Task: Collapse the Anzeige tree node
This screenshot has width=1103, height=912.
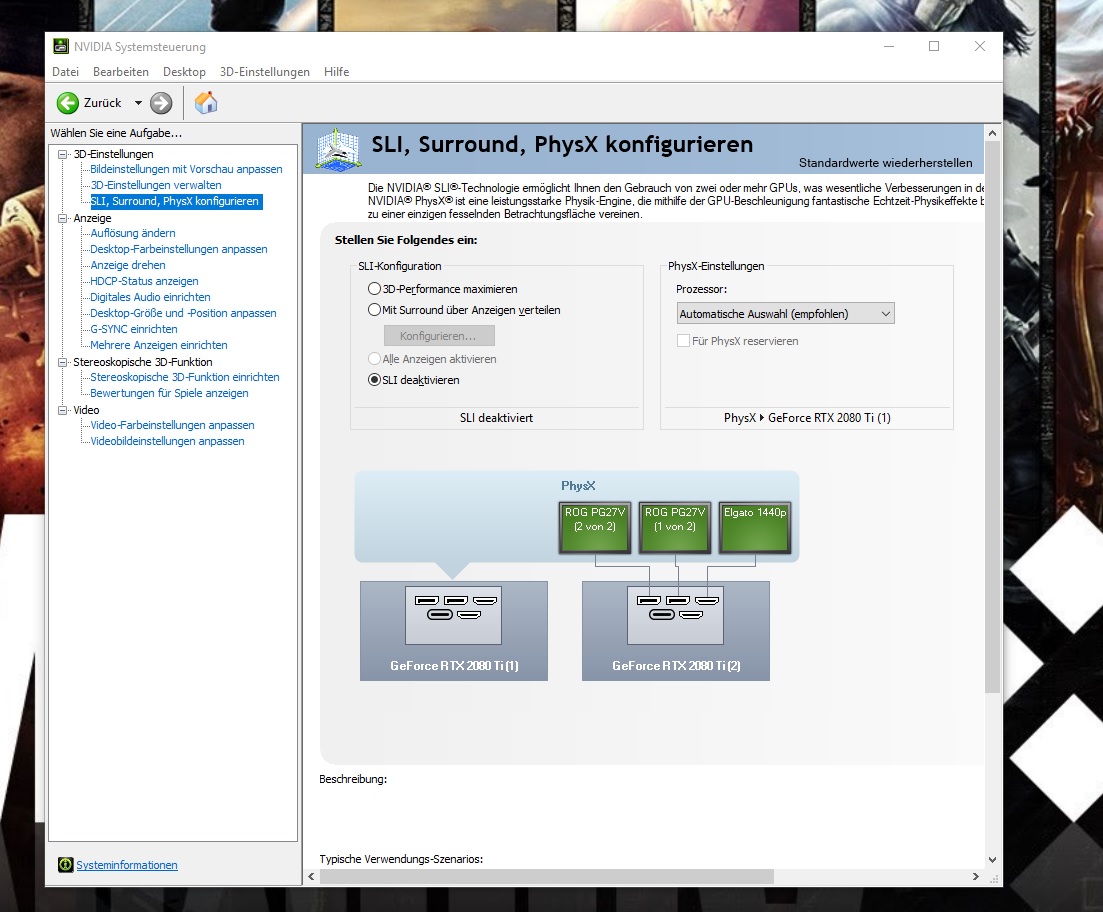Action: tap(63, 218)
